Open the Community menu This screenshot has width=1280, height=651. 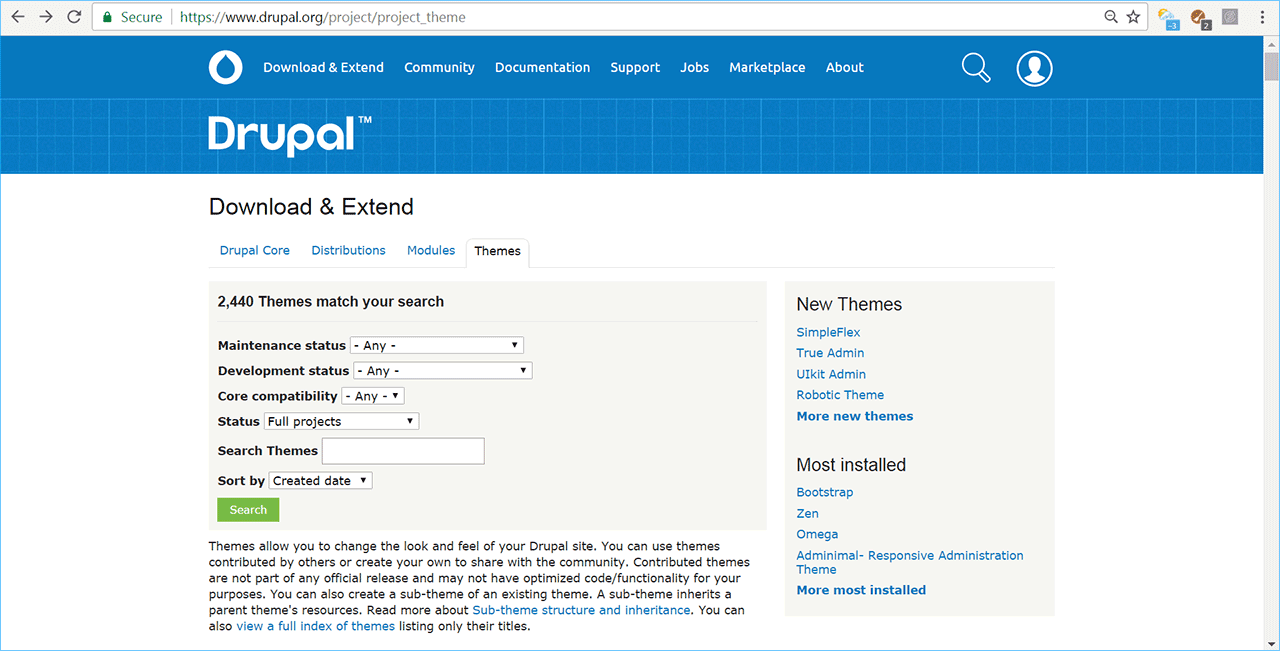click(x=439, y=67)
